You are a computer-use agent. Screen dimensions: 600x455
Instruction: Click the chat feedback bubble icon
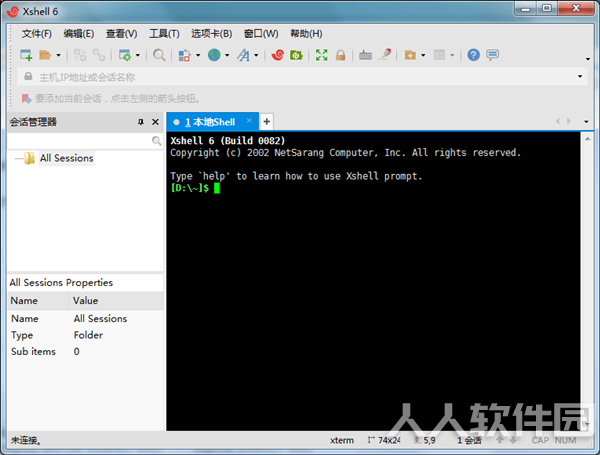point(492,55)
